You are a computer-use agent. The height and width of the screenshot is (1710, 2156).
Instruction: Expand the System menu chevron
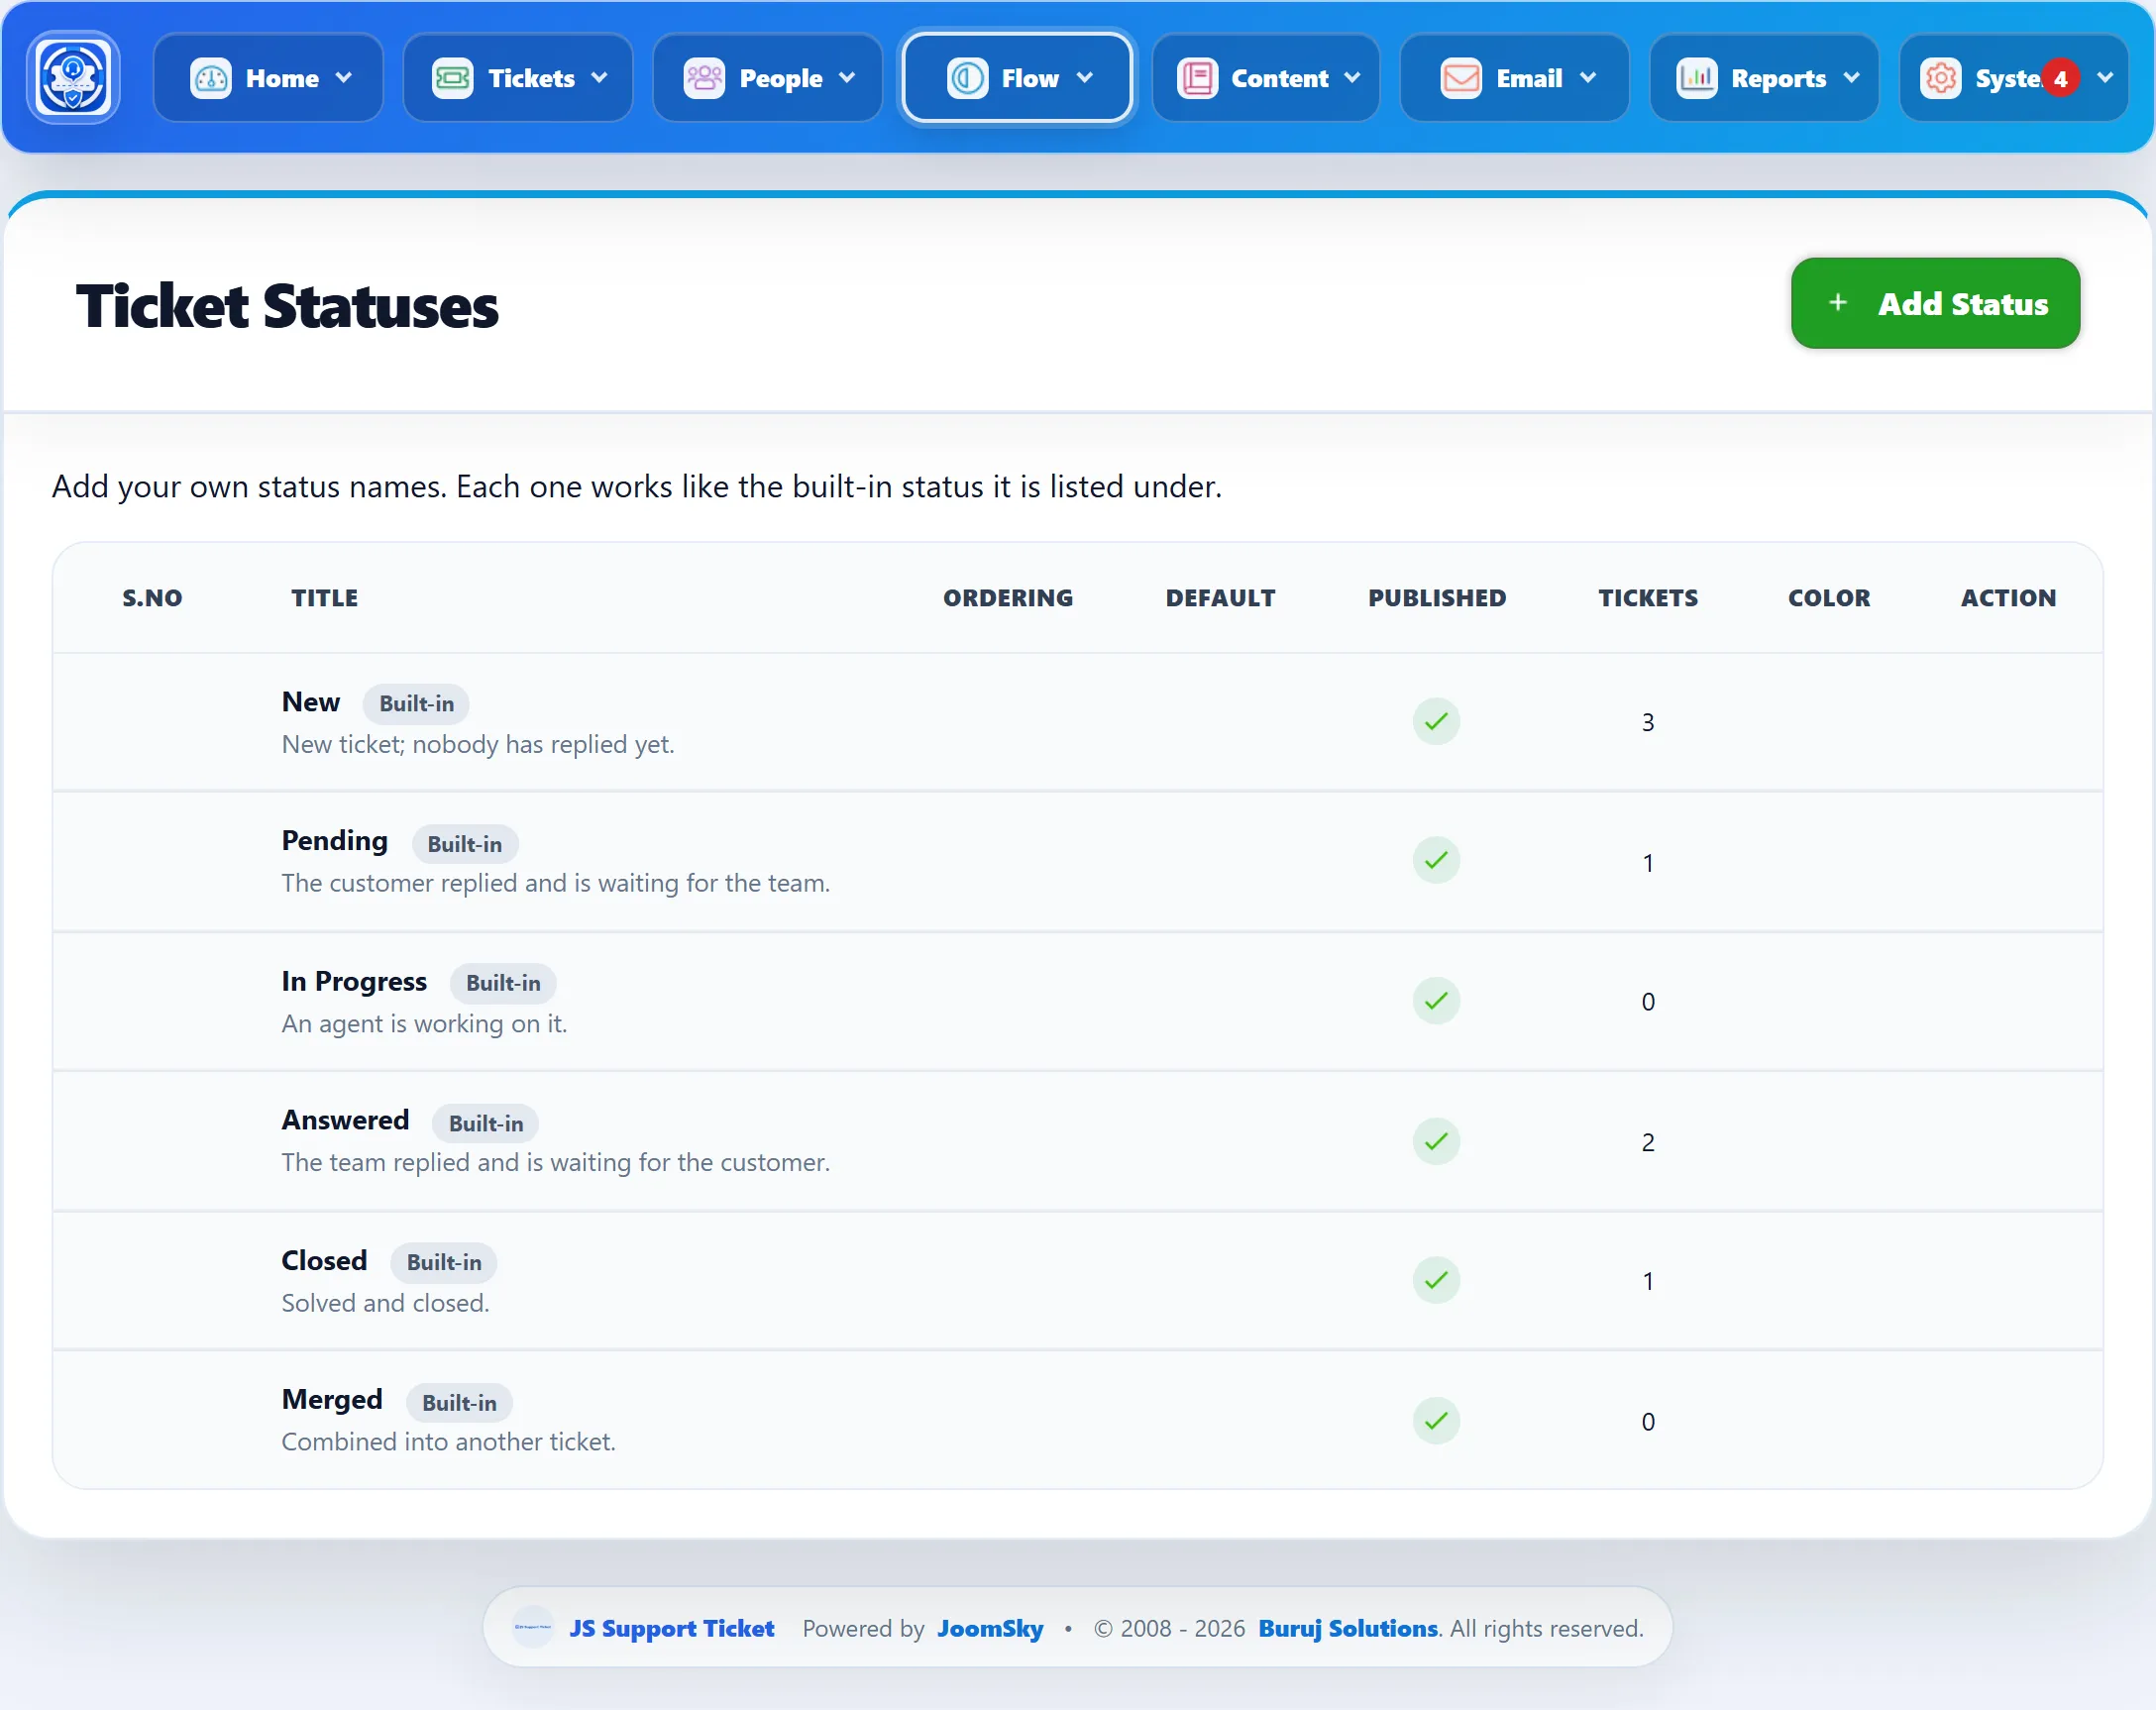pyautogui.click(x=2105, y=78)
